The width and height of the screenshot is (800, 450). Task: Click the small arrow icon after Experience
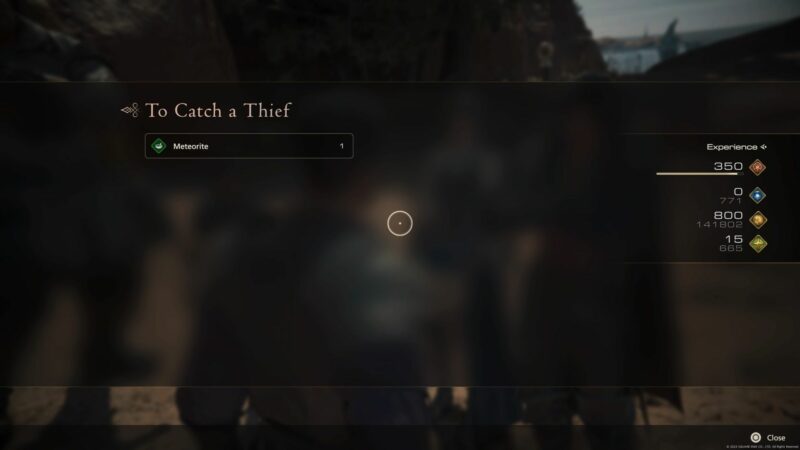tap(763, 147)
